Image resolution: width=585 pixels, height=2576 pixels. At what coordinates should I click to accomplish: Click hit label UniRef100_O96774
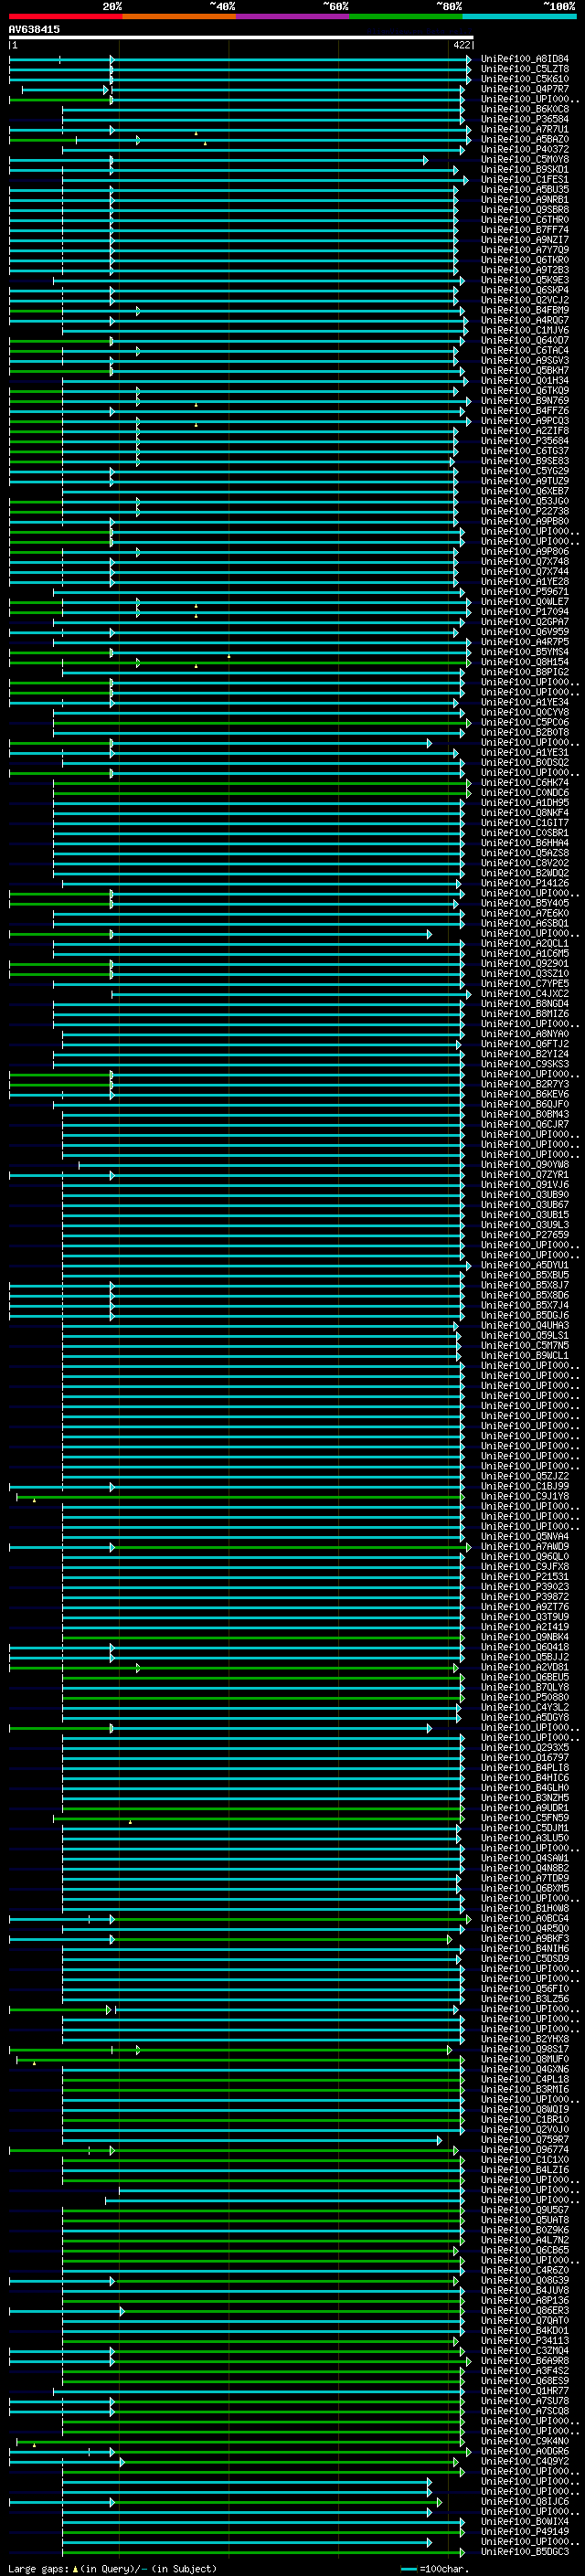point(524,2149)
